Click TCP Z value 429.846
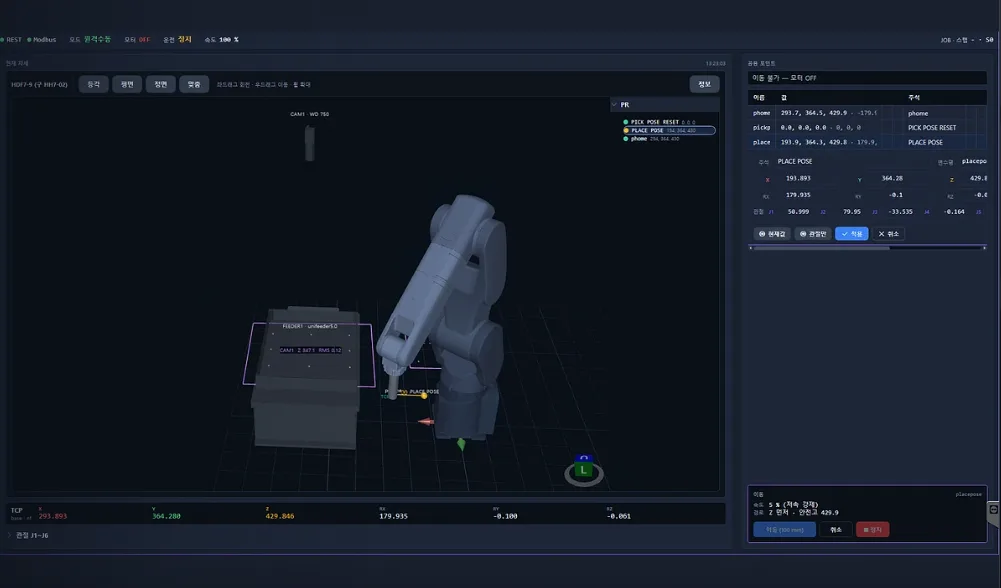 280,516
